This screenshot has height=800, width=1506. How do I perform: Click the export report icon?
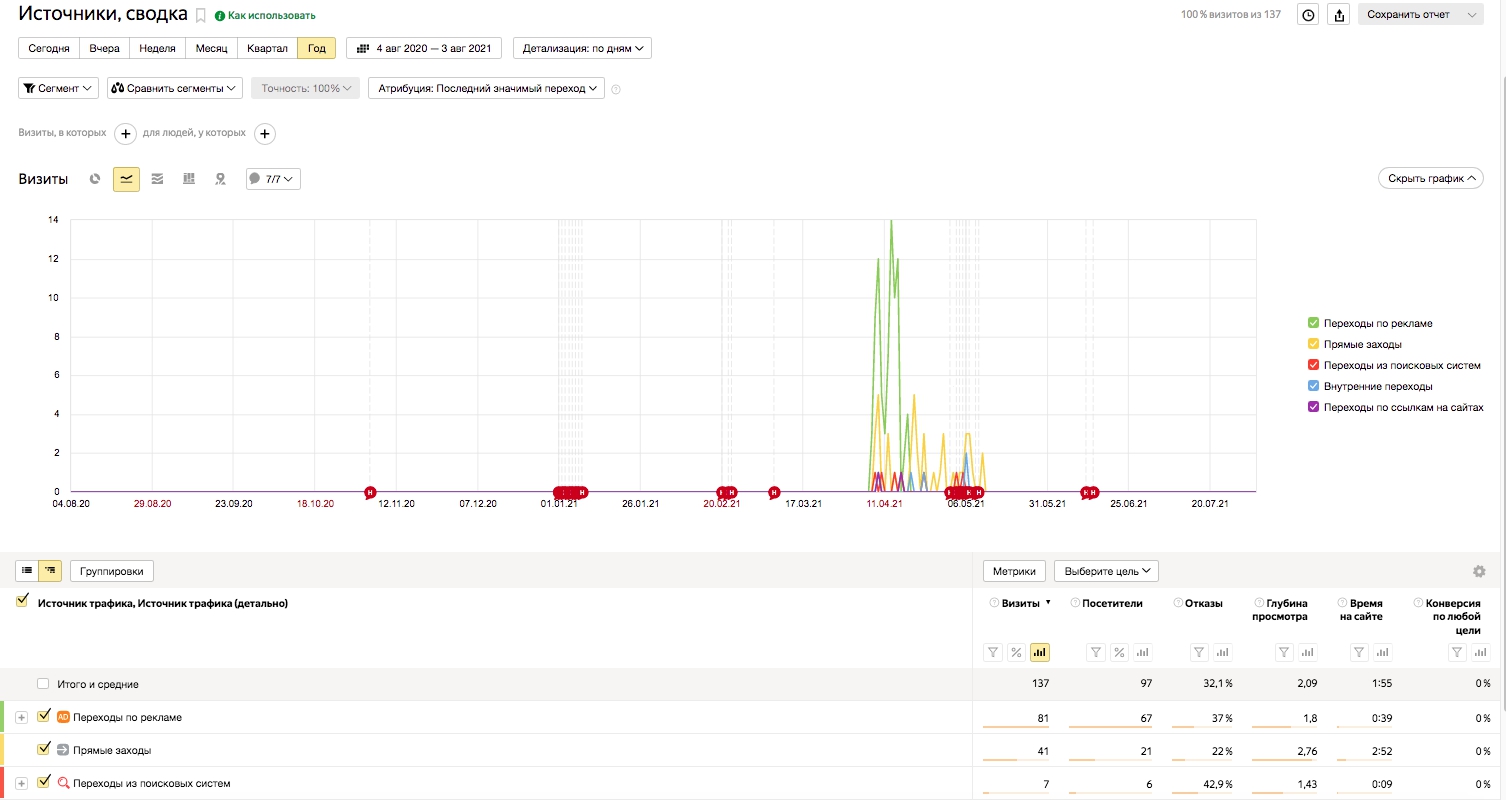(x=1340, y=15)
